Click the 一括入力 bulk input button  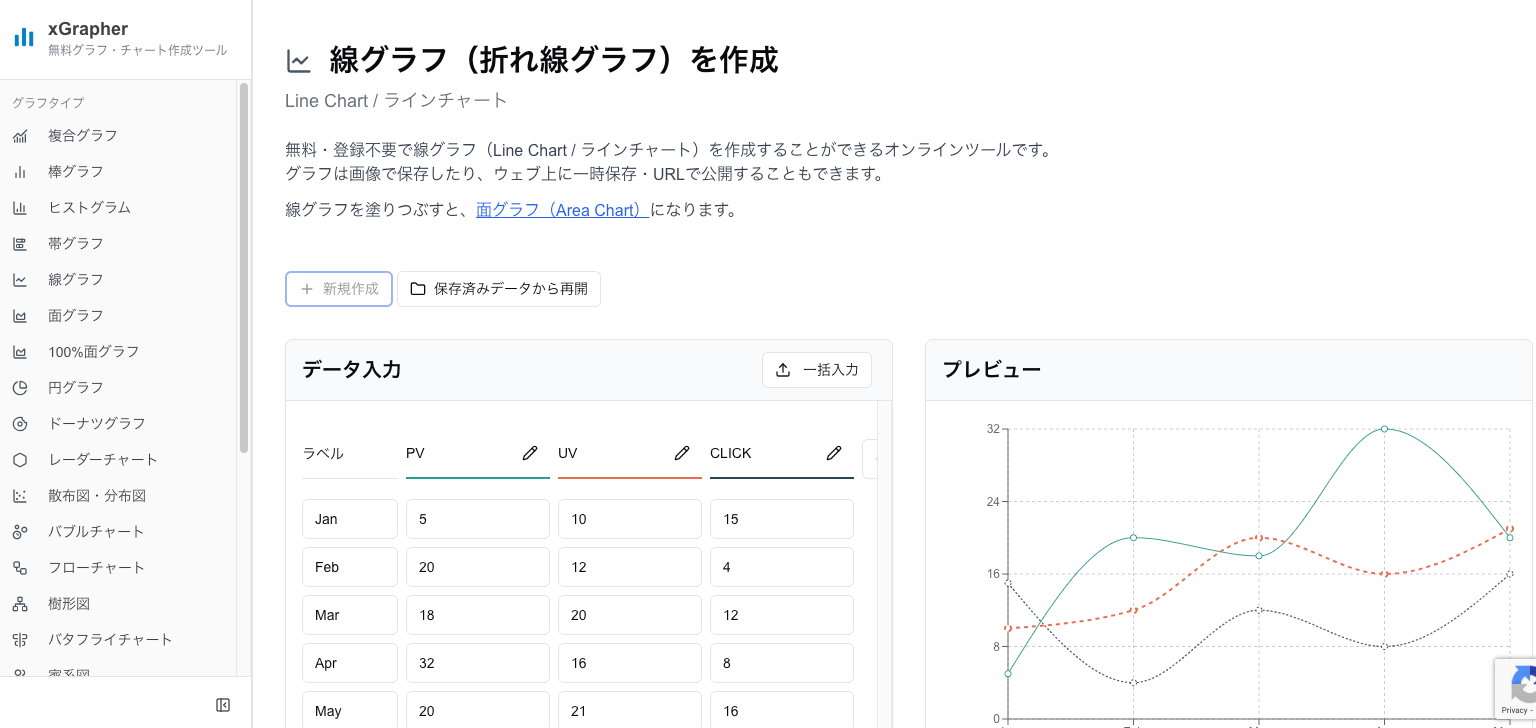[x=817, y=370]
